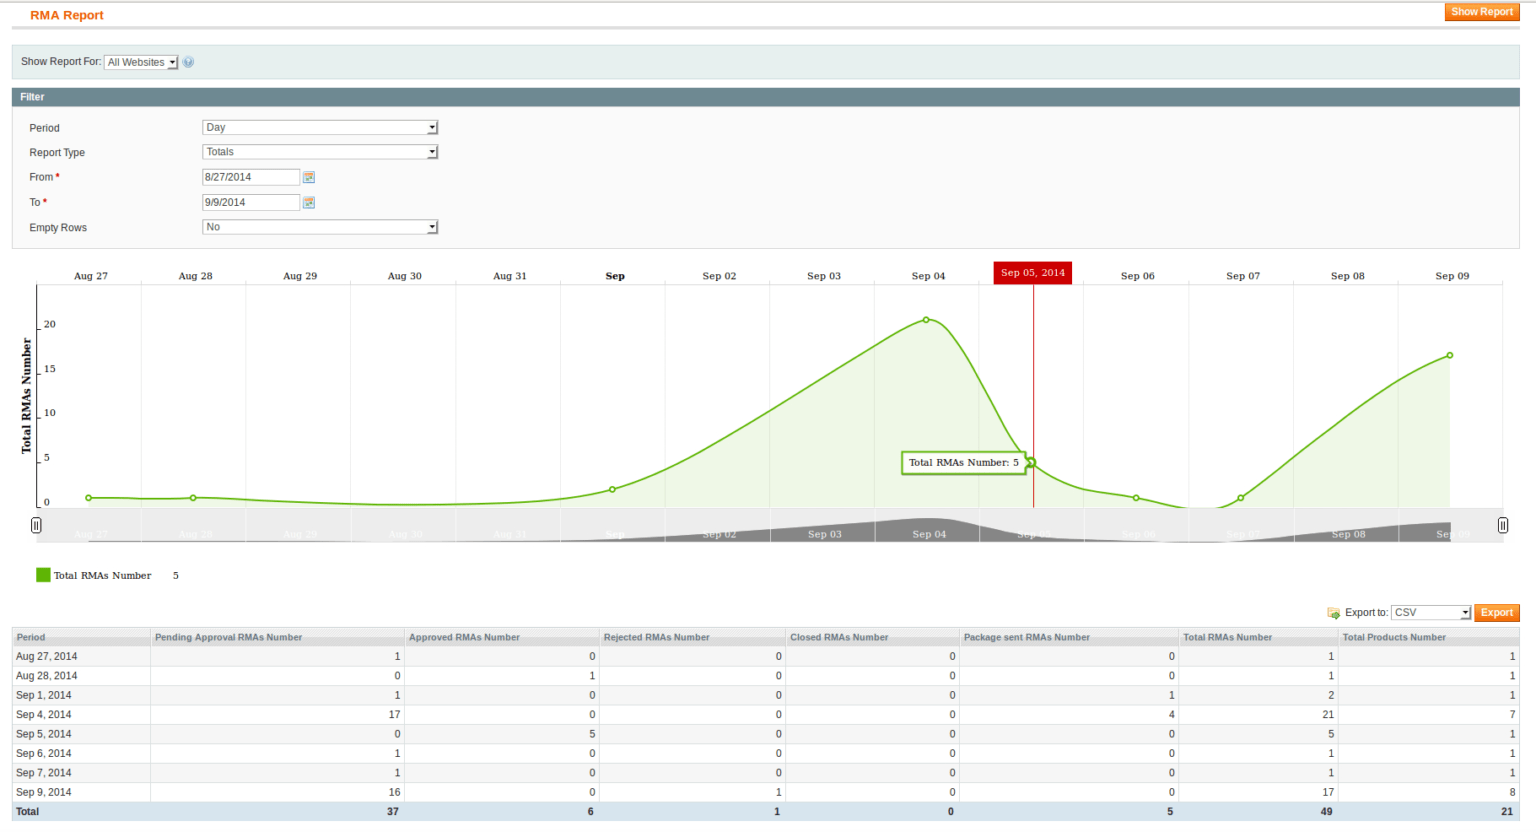This screenshot has height=832, width=1536.
Task: Open the Period dropdown showing Day
Action: [320, 127]
